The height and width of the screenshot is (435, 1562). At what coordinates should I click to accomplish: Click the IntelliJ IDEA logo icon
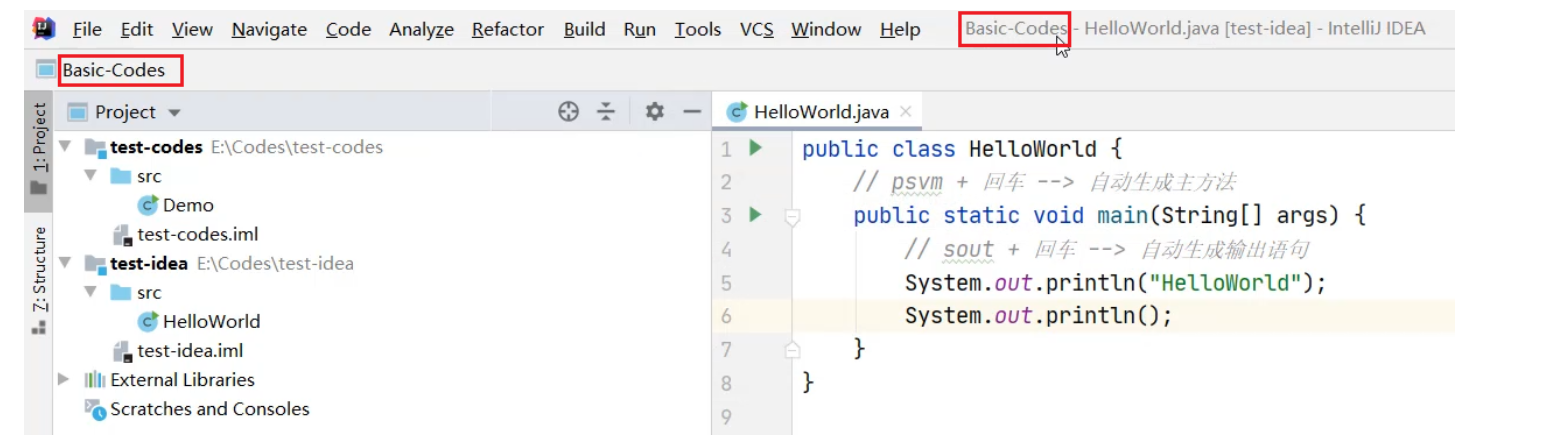(42, 29)
